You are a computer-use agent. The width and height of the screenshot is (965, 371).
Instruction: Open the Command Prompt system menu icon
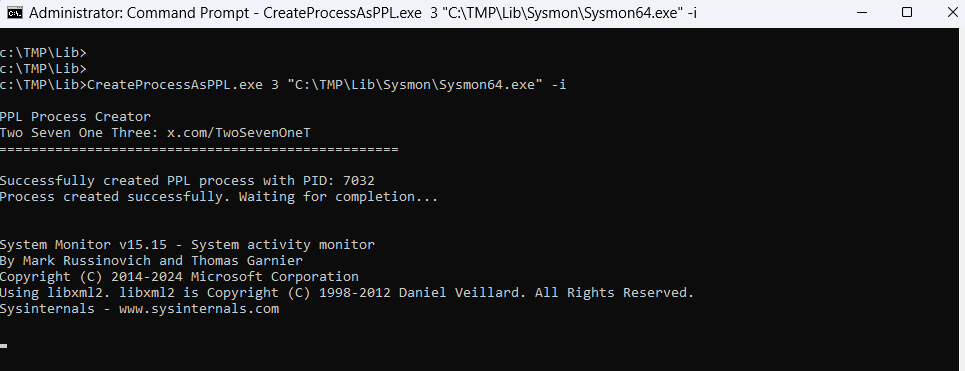[x=15, y=13]
